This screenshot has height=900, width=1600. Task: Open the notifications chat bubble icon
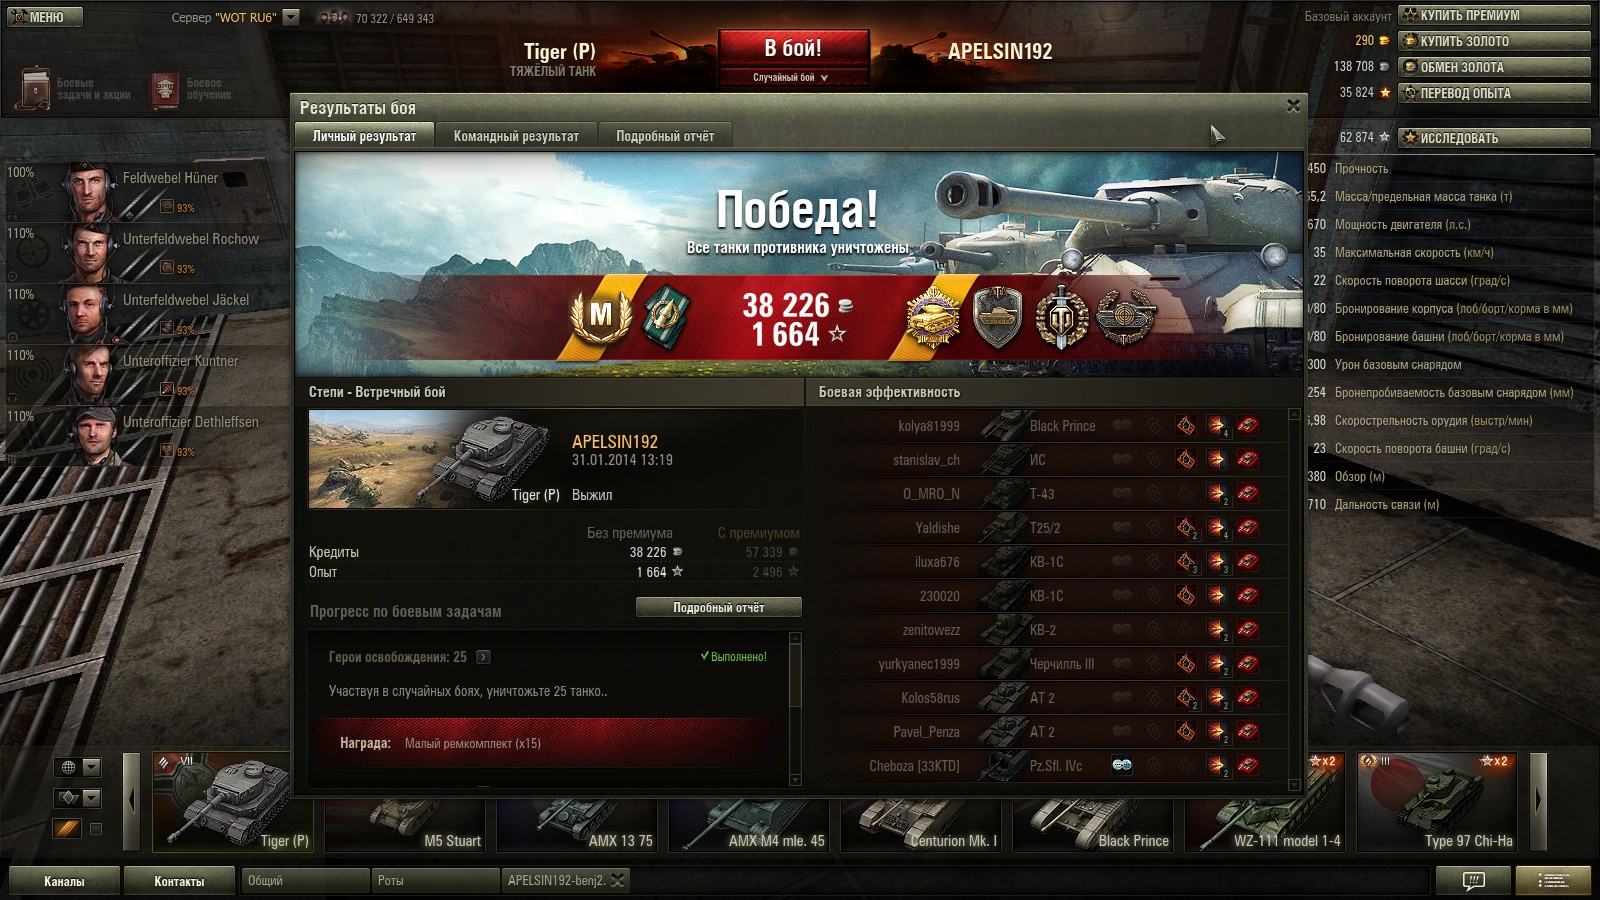point(1473,881)
